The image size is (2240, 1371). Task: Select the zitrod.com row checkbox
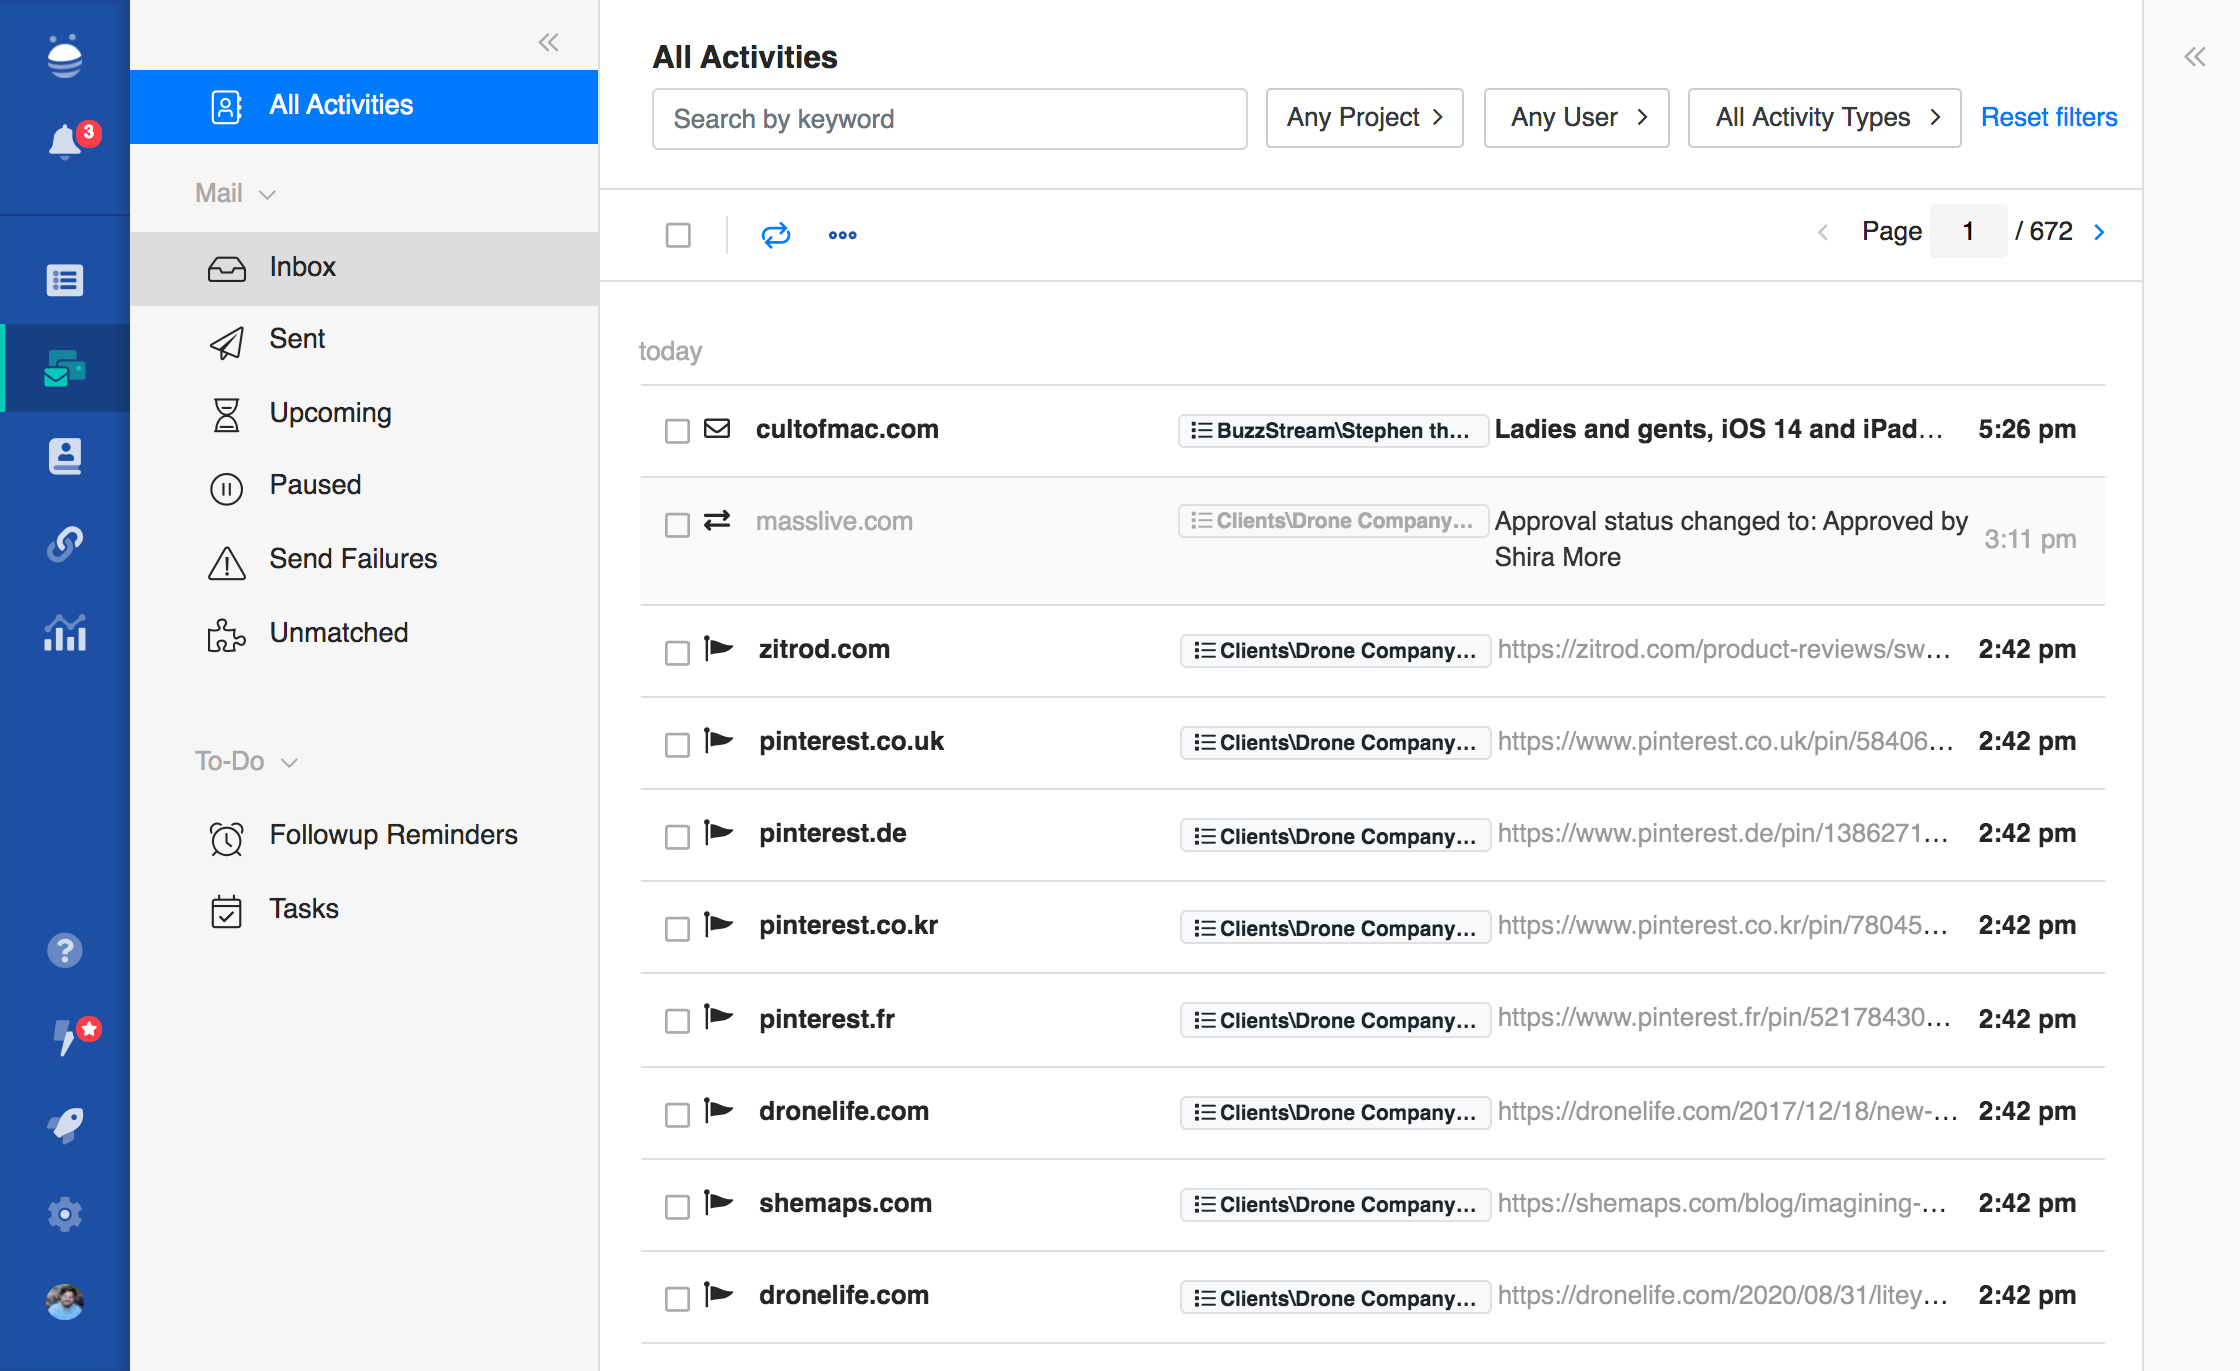(x=677, y=652)
